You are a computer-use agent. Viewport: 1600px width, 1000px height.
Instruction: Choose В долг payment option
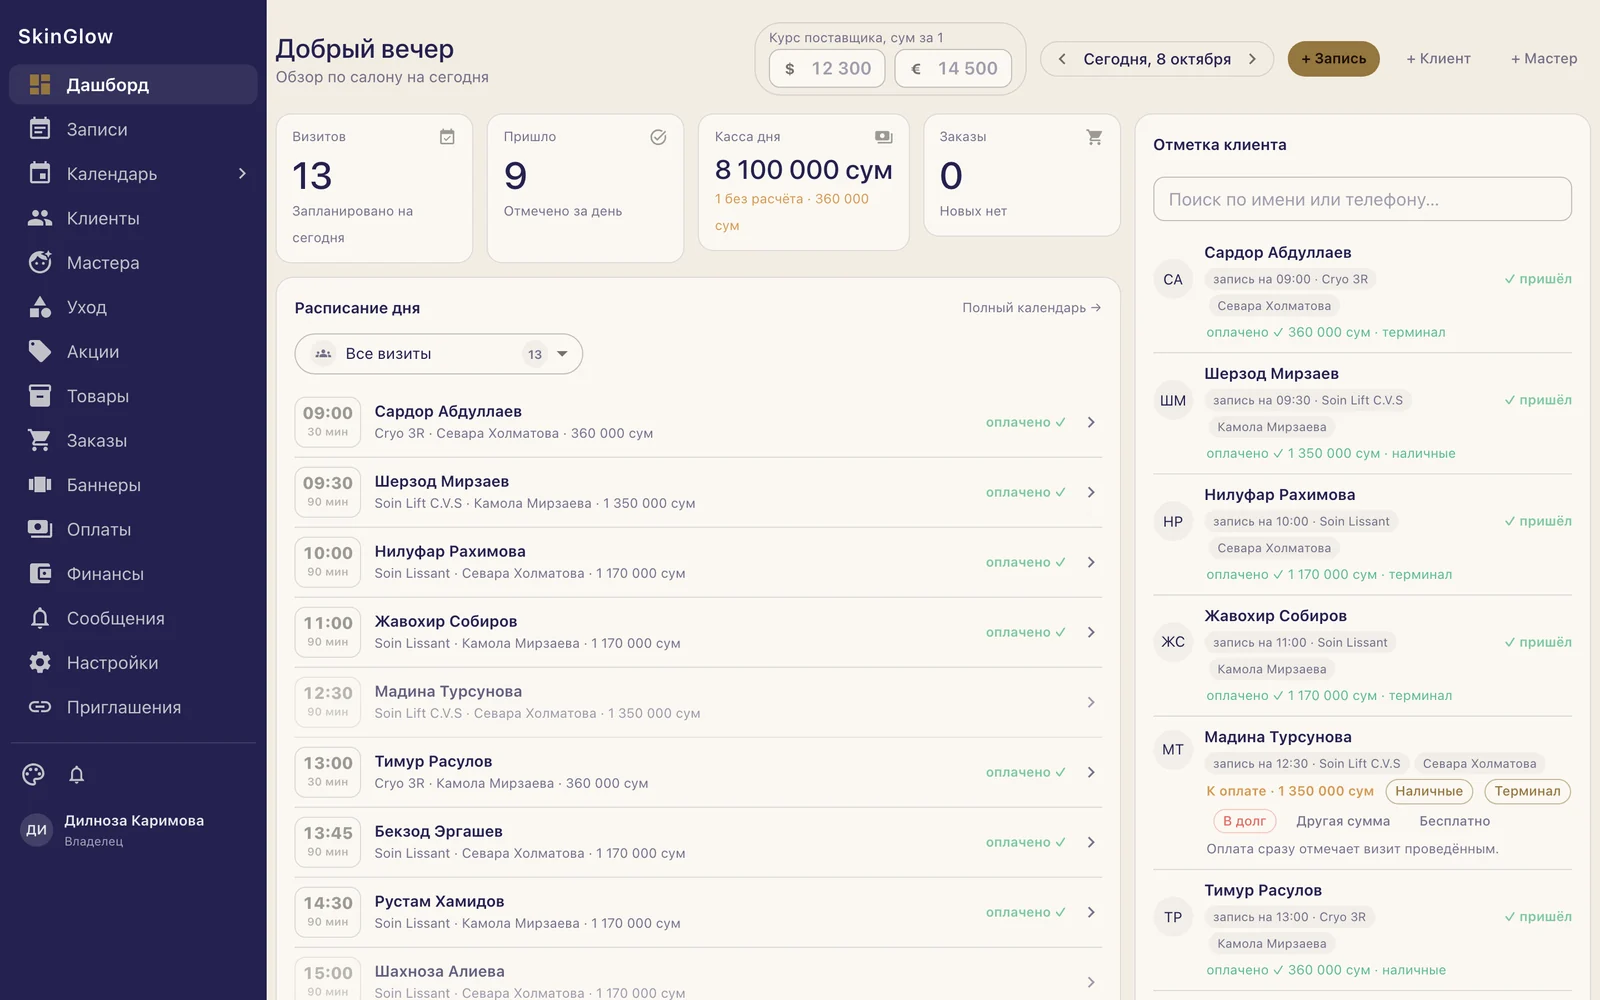(x=1244, y=821)
